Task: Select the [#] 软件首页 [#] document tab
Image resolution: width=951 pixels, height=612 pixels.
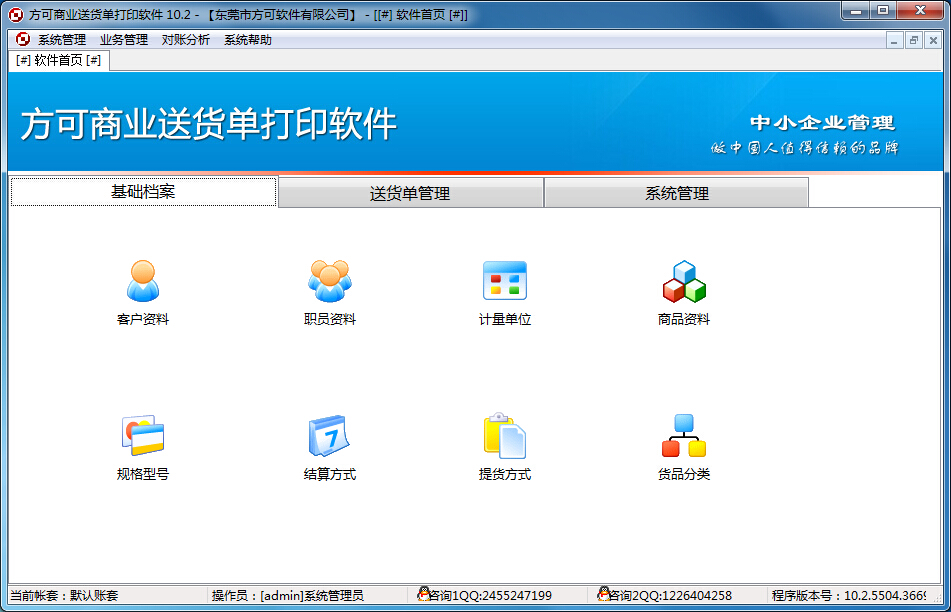Action: click(59, 60)
